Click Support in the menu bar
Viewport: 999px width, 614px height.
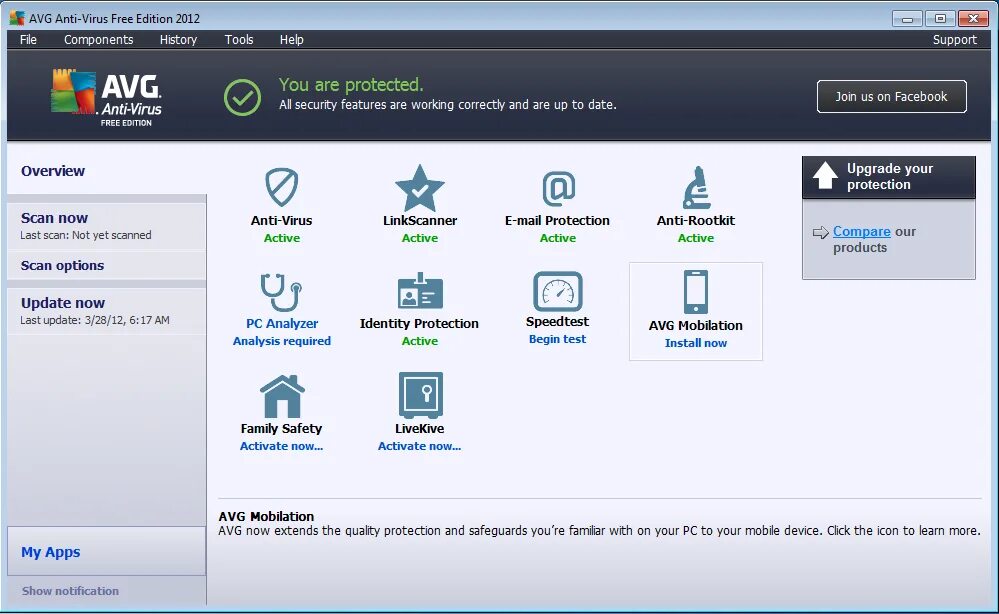(x=954, y=39)
